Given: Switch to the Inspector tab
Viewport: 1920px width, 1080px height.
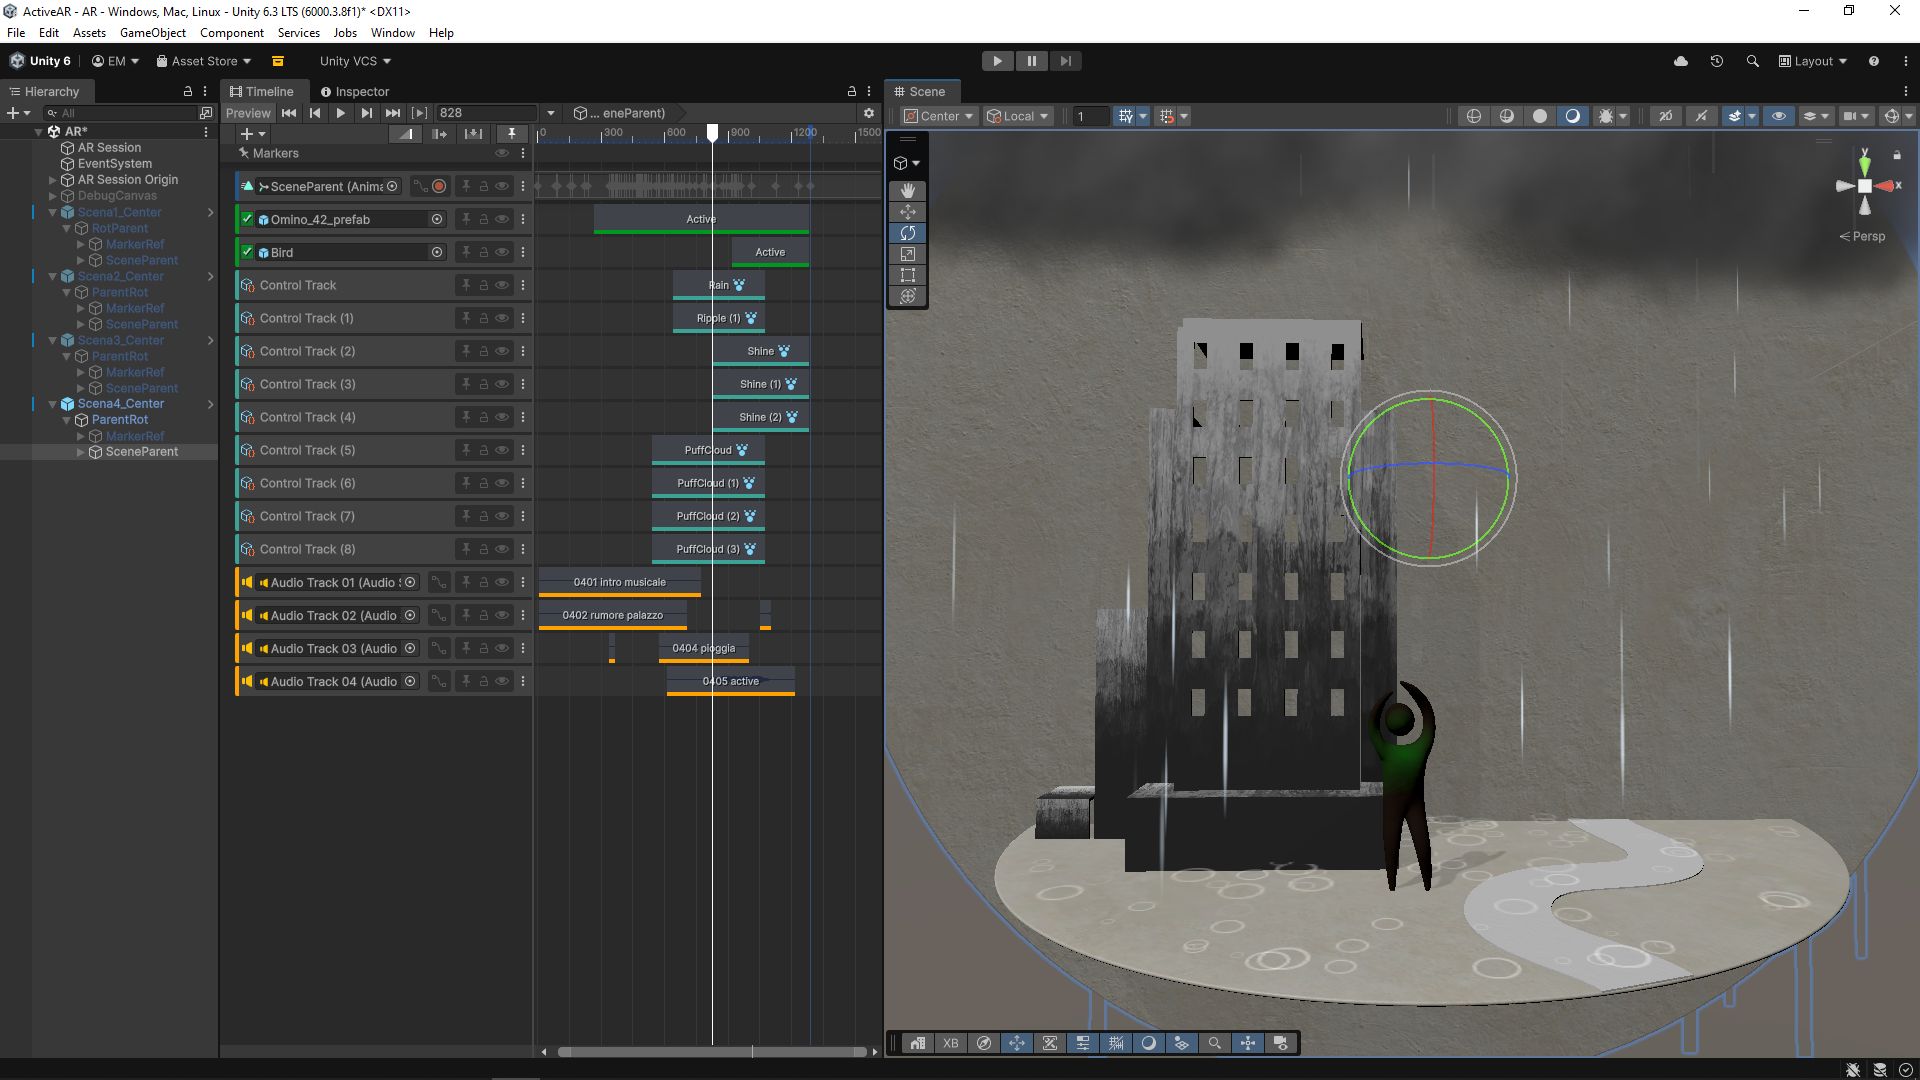Looking at the screenshot, I should 355,91.
